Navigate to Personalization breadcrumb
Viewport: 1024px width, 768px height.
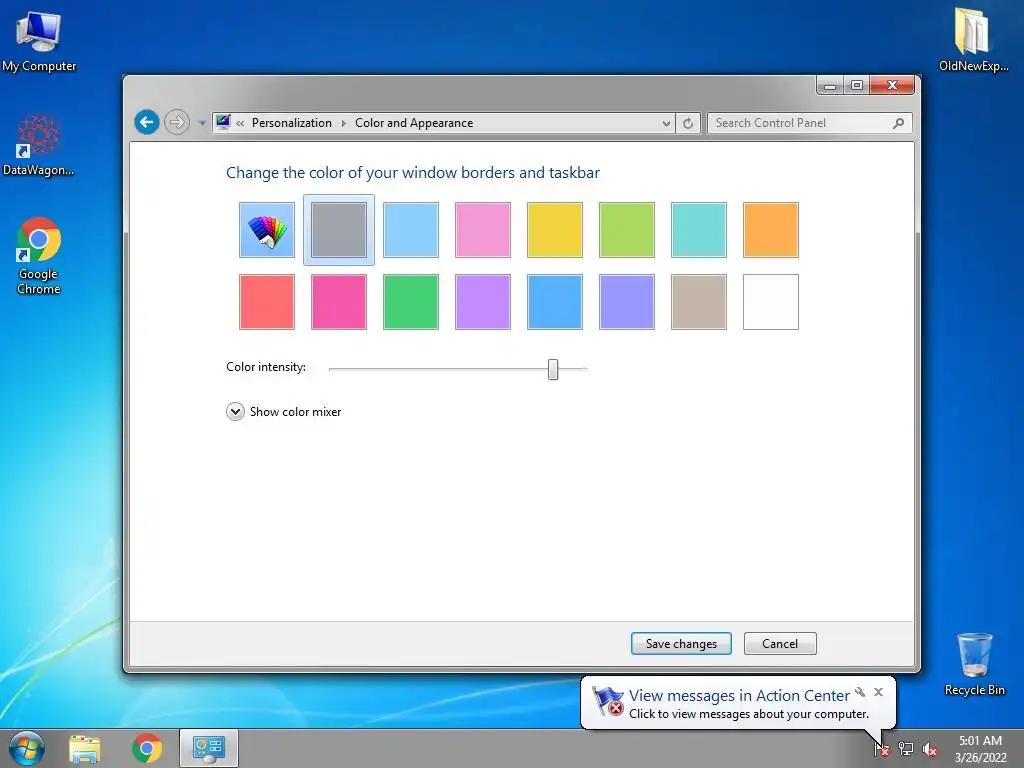click(x=292, y=123)
